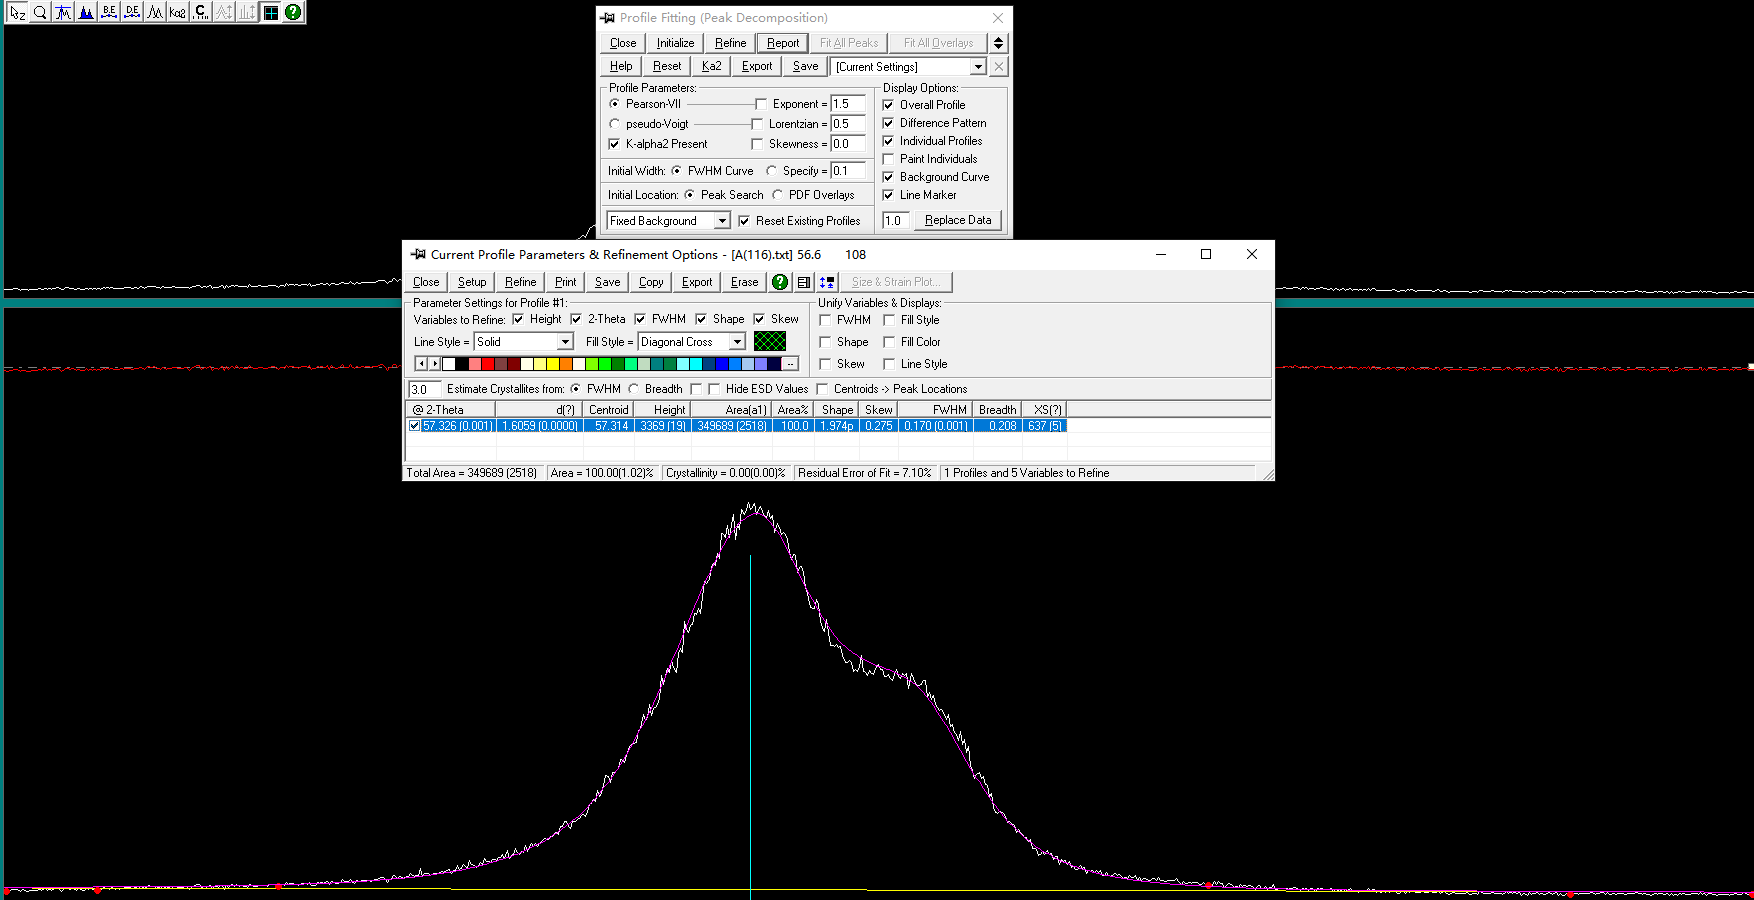The width and height of the screenshot is (1754, 900).
Task: Toggle Line Marker display option
Action: click(889, 195)
